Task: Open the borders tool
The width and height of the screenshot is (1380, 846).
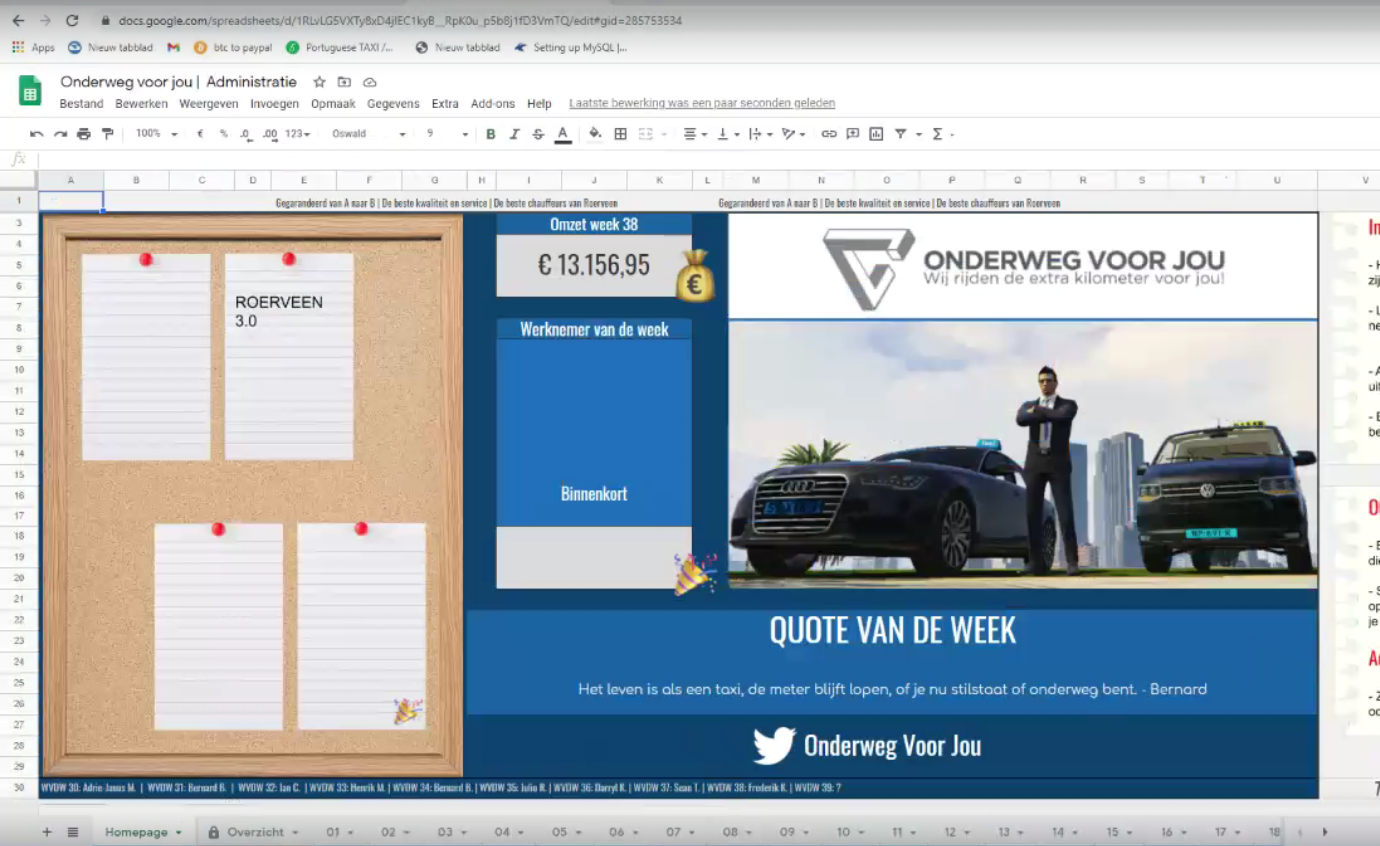Action: tap(621, 134)
